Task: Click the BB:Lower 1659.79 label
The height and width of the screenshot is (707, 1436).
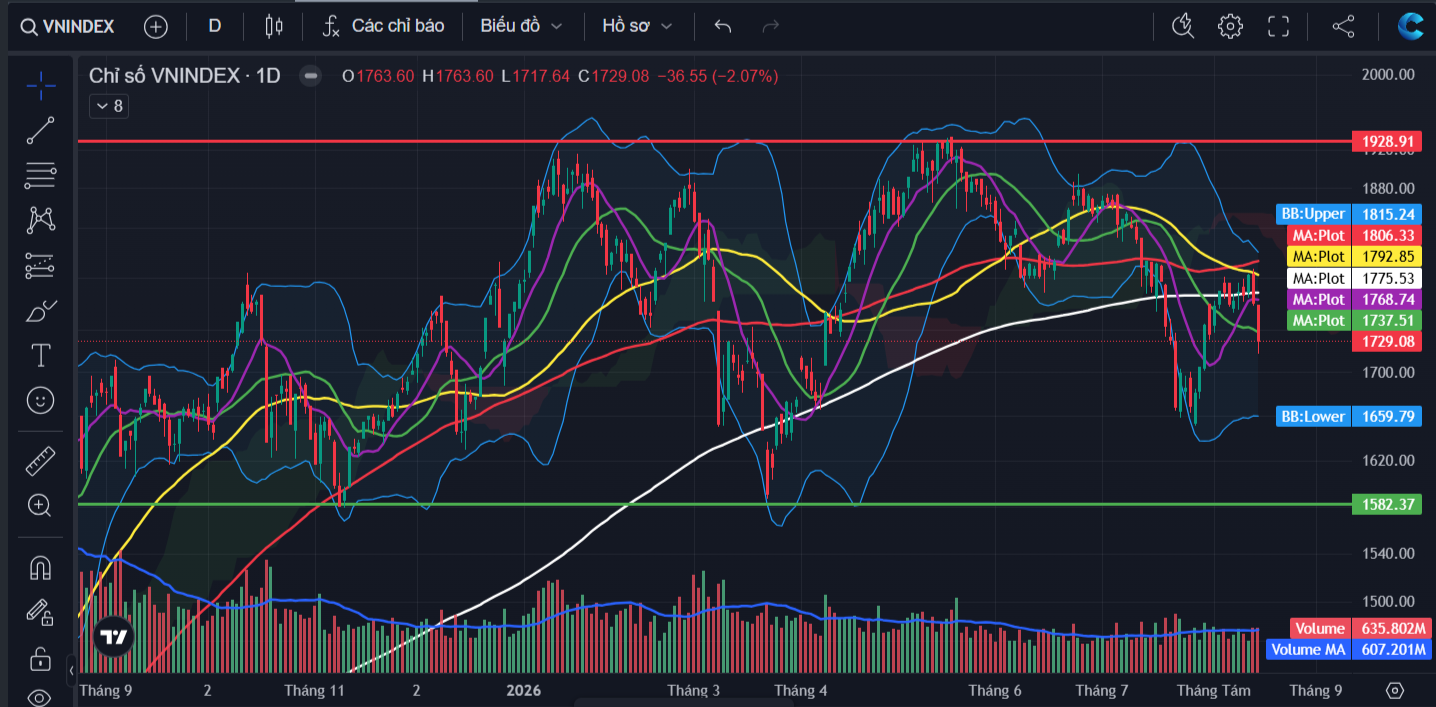Action: click(x=1348, y=416)
